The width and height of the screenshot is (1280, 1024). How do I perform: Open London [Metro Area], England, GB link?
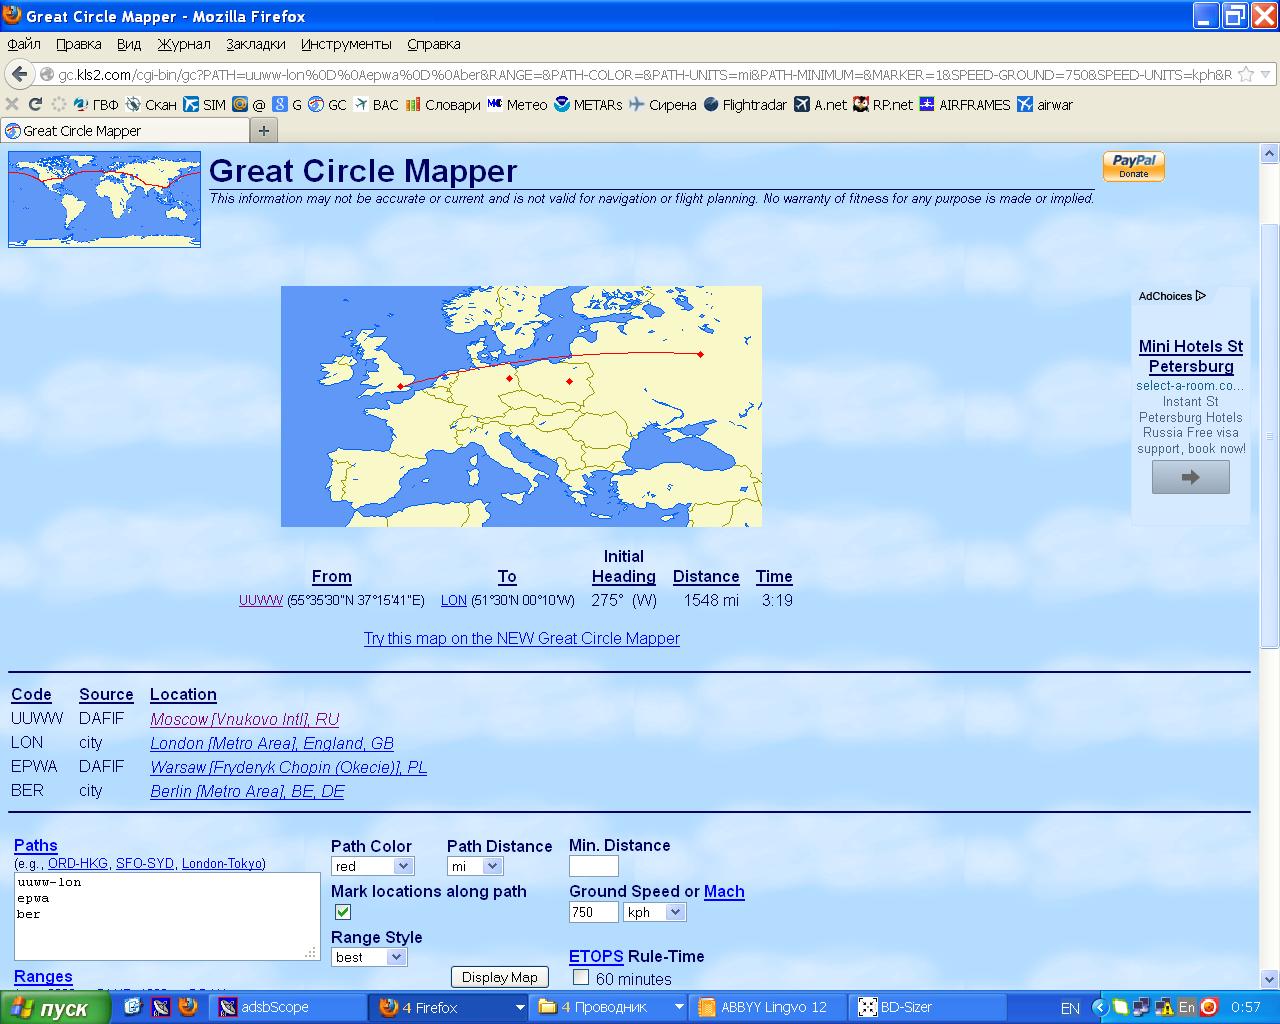272,743
